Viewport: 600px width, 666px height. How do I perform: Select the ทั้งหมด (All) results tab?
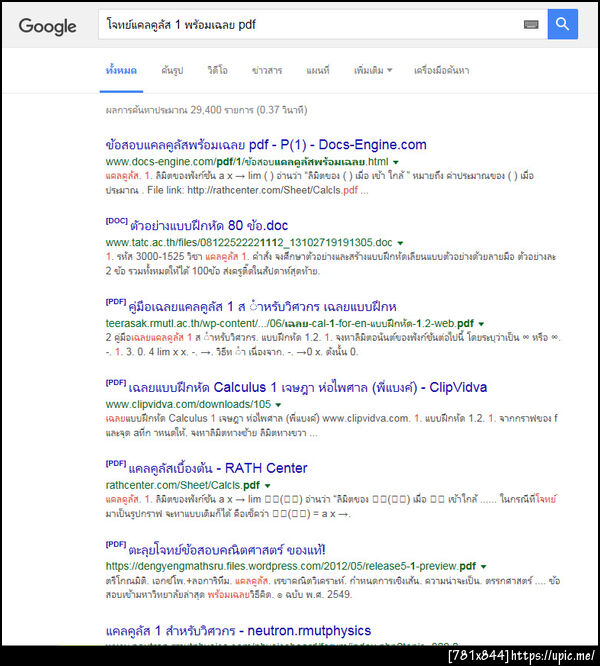[121, 70]
